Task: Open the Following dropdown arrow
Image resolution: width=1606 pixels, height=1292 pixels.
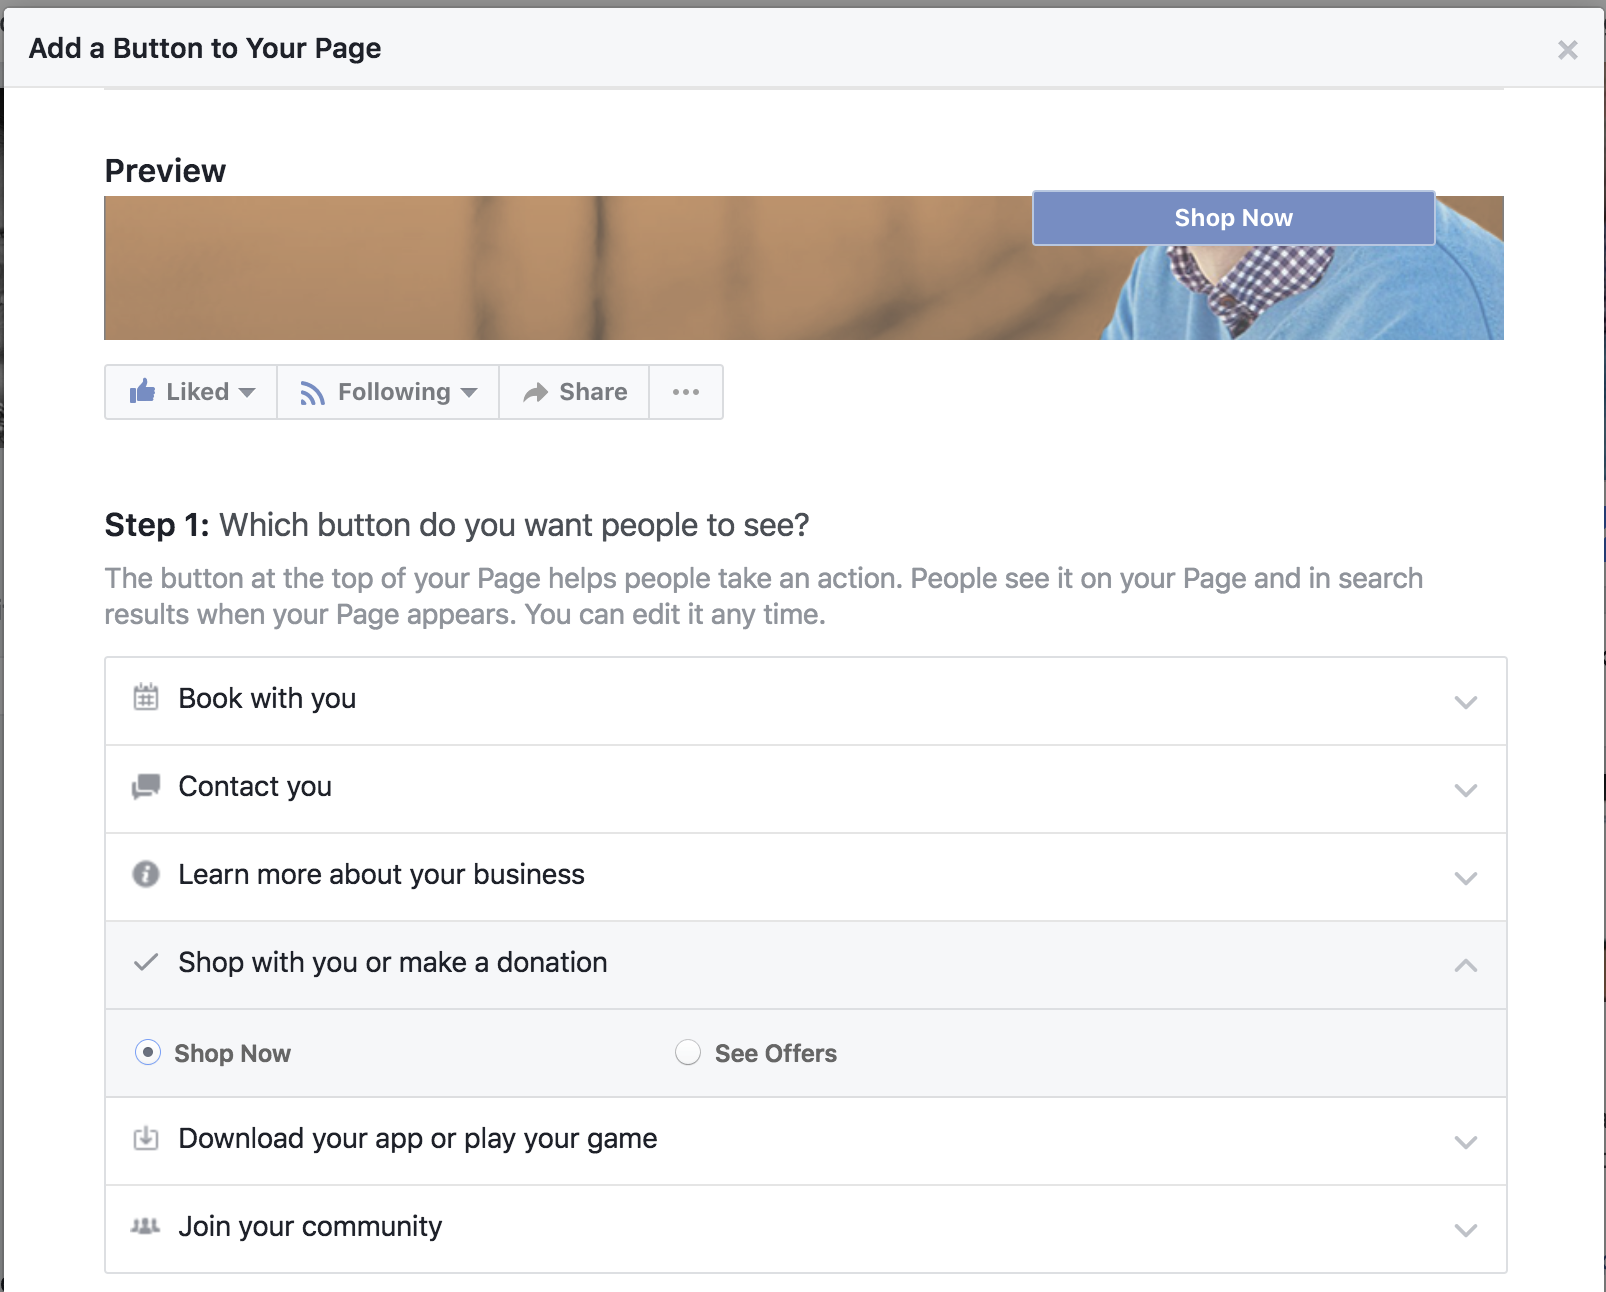Action: pos(469,393)
